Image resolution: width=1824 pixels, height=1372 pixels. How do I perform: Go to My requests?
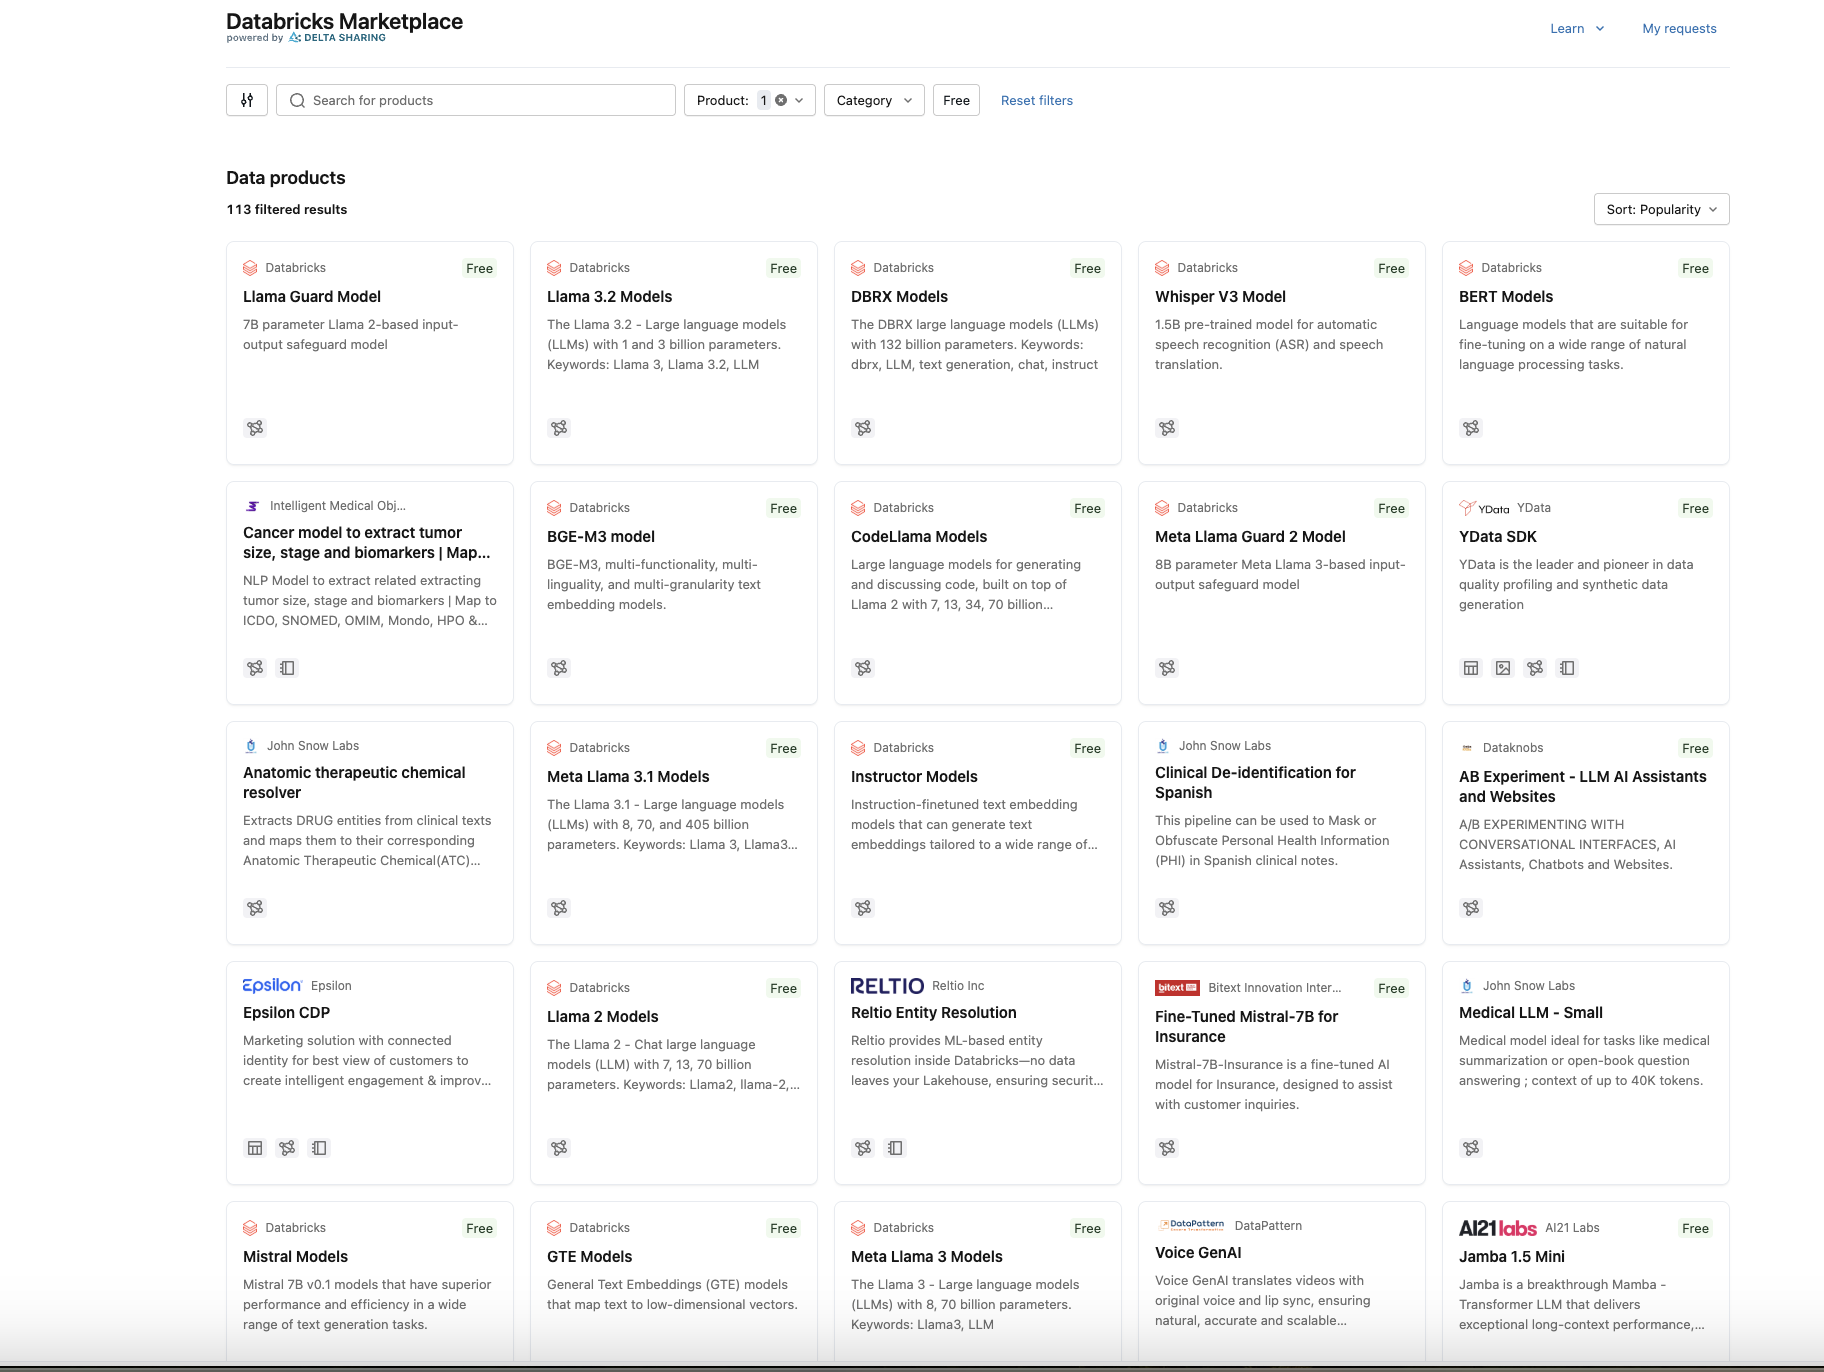1679,28
